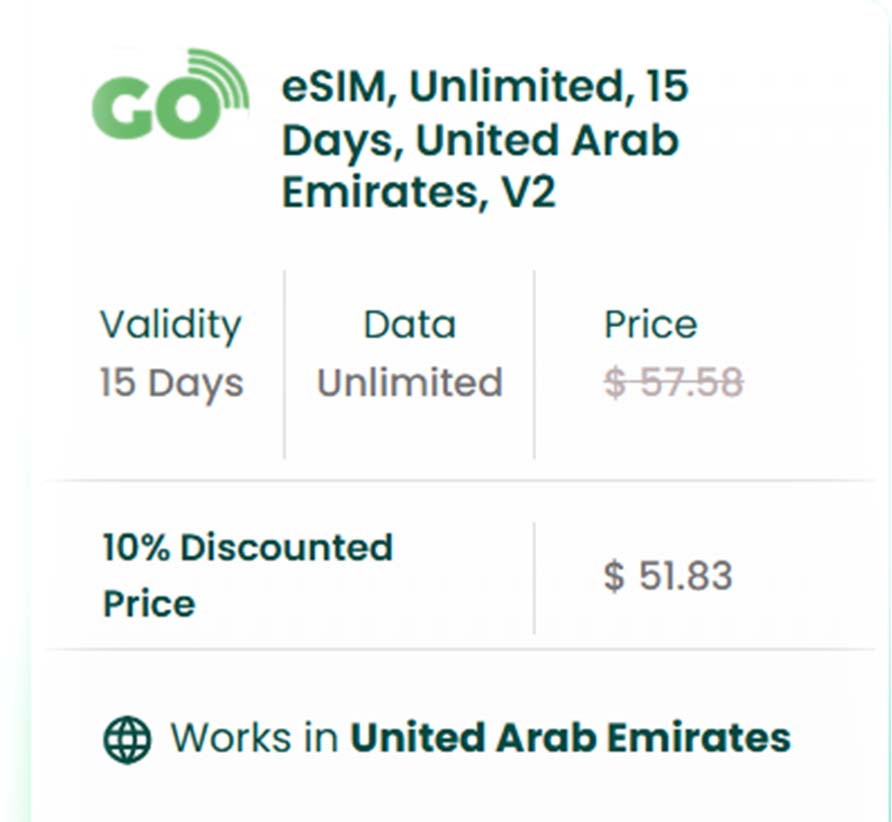This screenshot has width=892, height=822.
Task: Click the word Price under 10% Discounted
Action: click(x=149, y=604)
